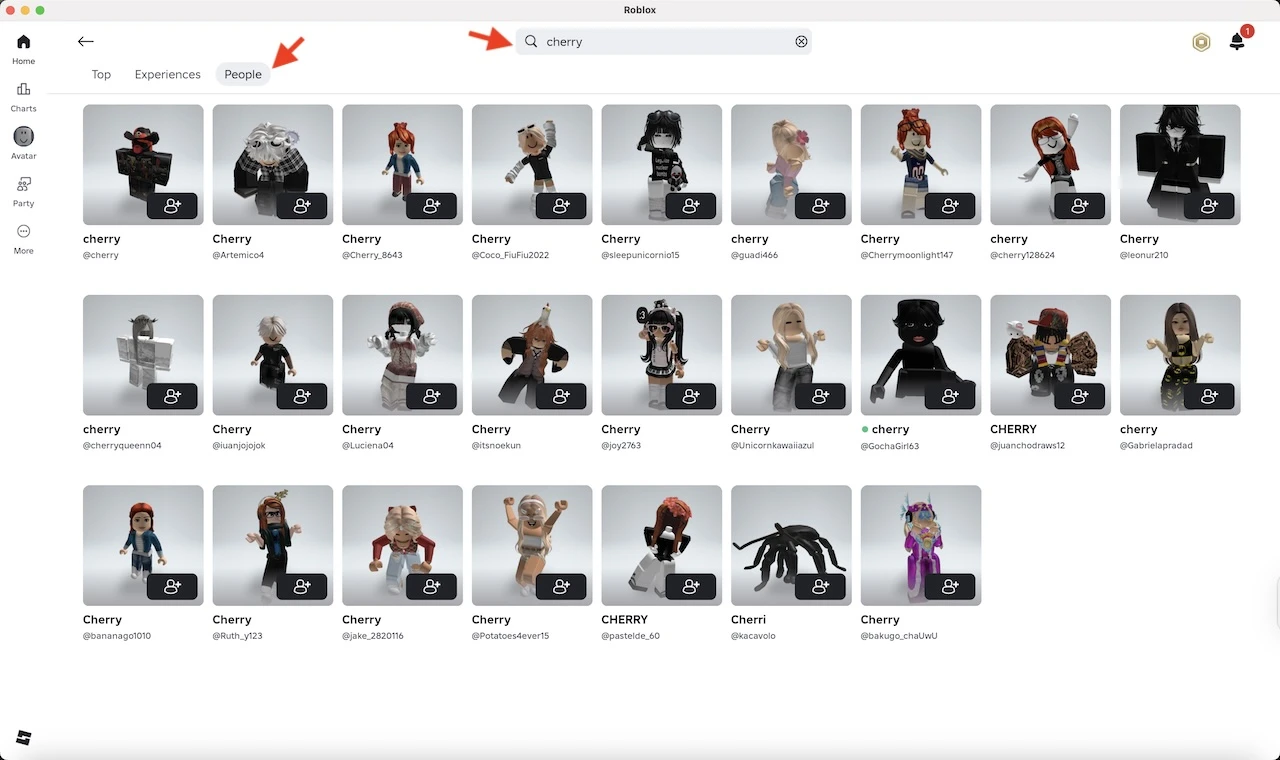Go to Home in the sidebar
The image size is (1280, 760).
[x=23, y=48]
